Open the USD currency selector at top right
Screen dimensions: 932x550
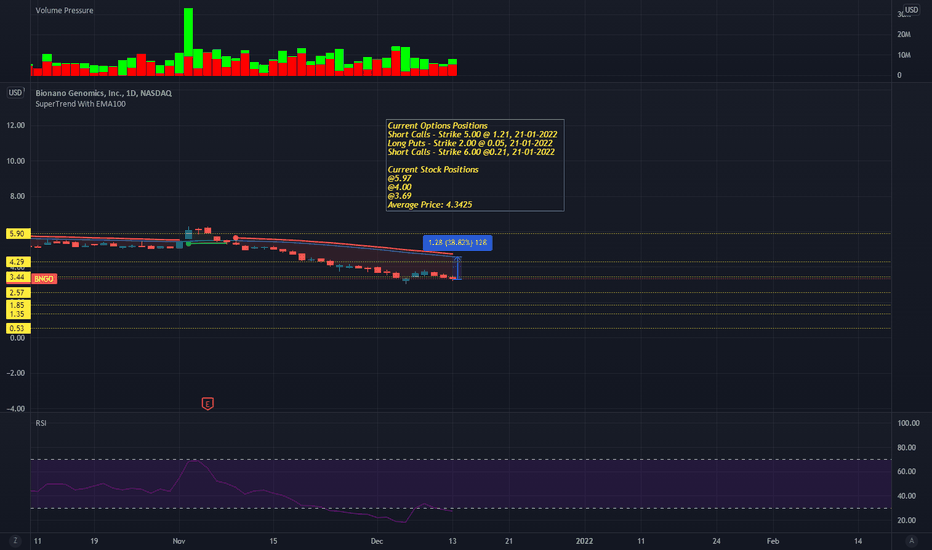[911, 10]
